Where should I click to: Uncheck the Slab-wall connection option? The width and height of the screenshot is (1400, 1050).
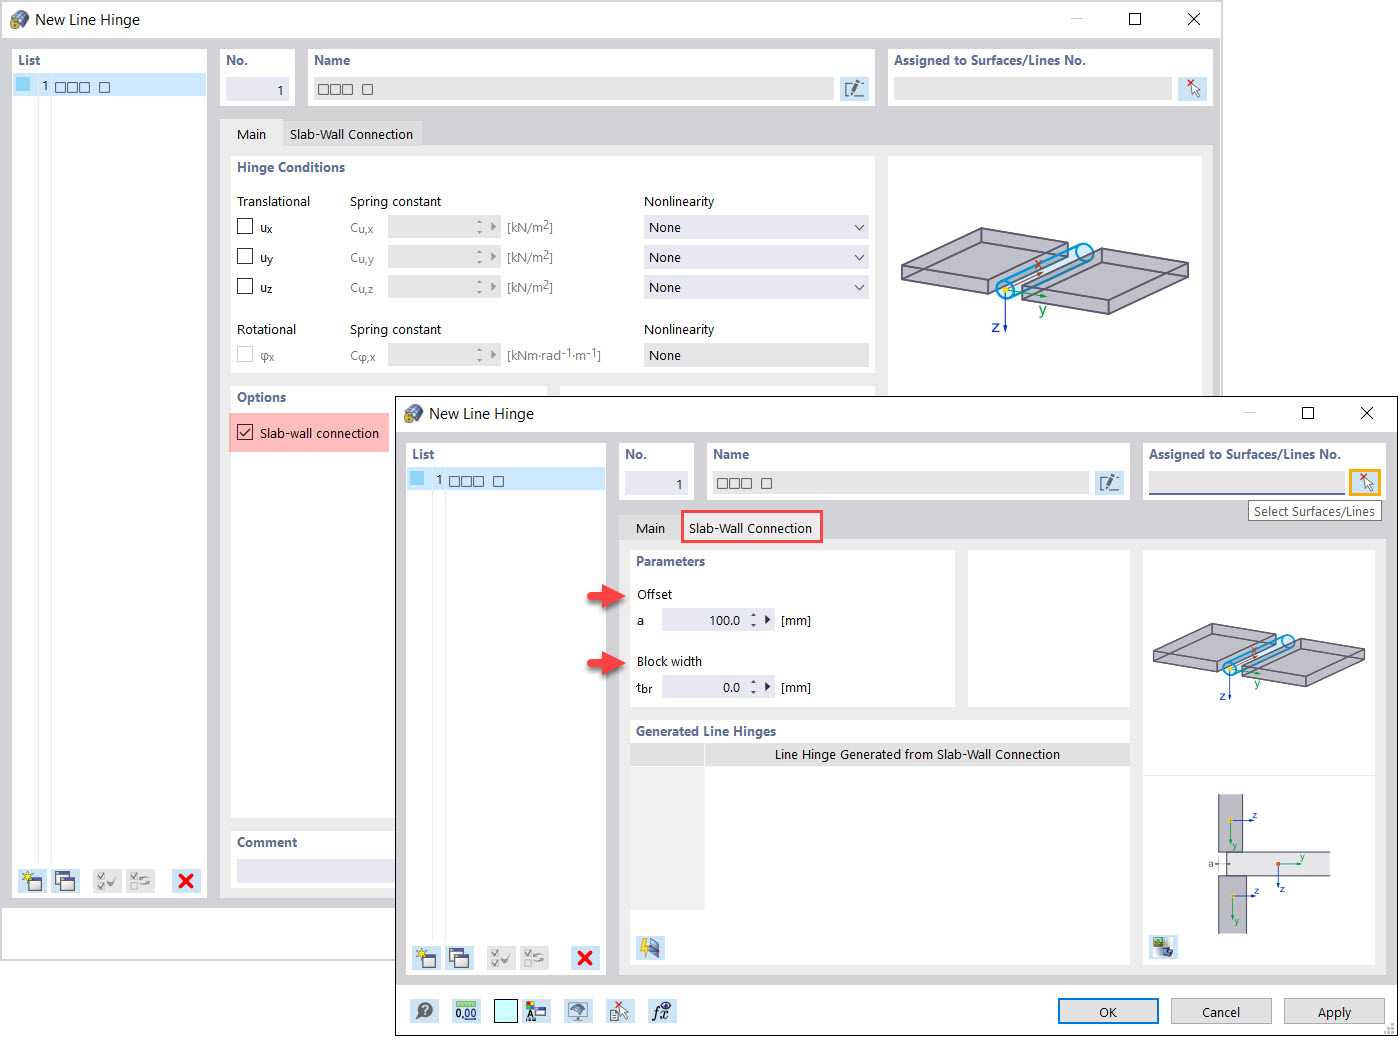click(x=245, y=433)
